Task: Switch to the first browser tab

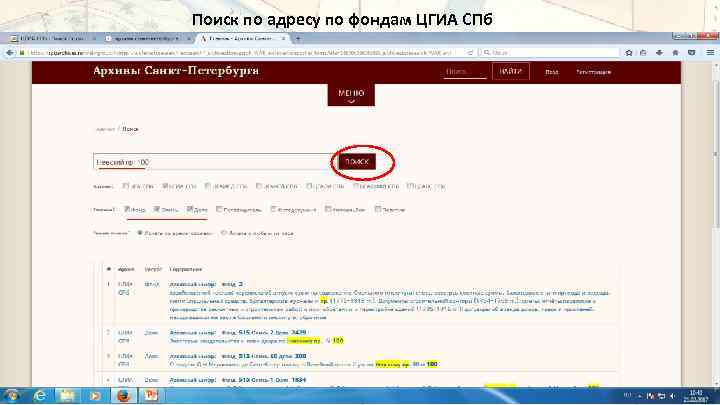Action: [x=53, y=39]
